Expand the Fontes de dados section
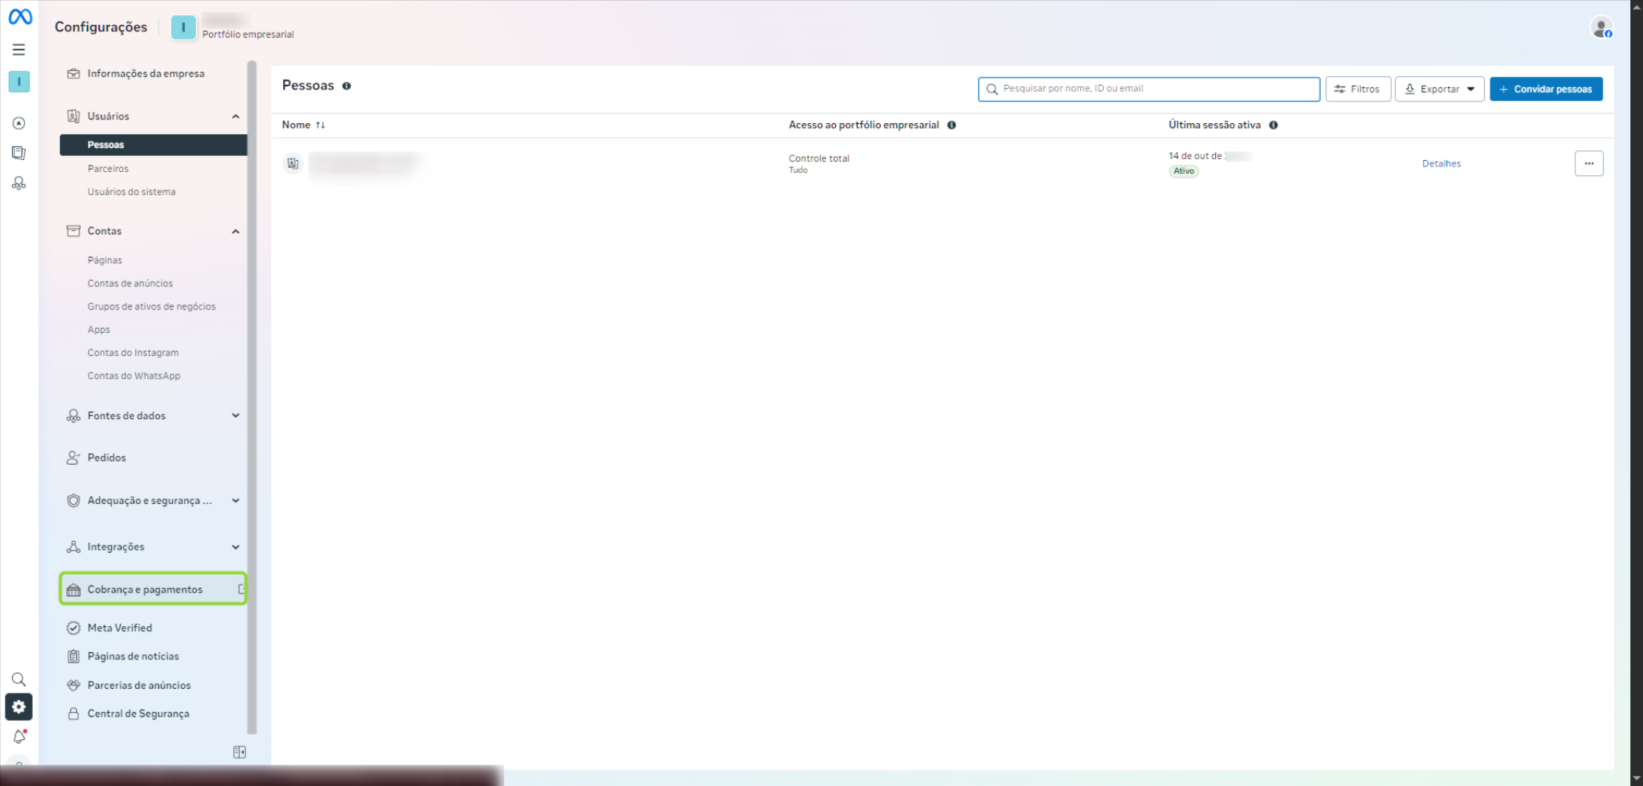The height and width of the screenshot is (786, 1643). point(236,416)
